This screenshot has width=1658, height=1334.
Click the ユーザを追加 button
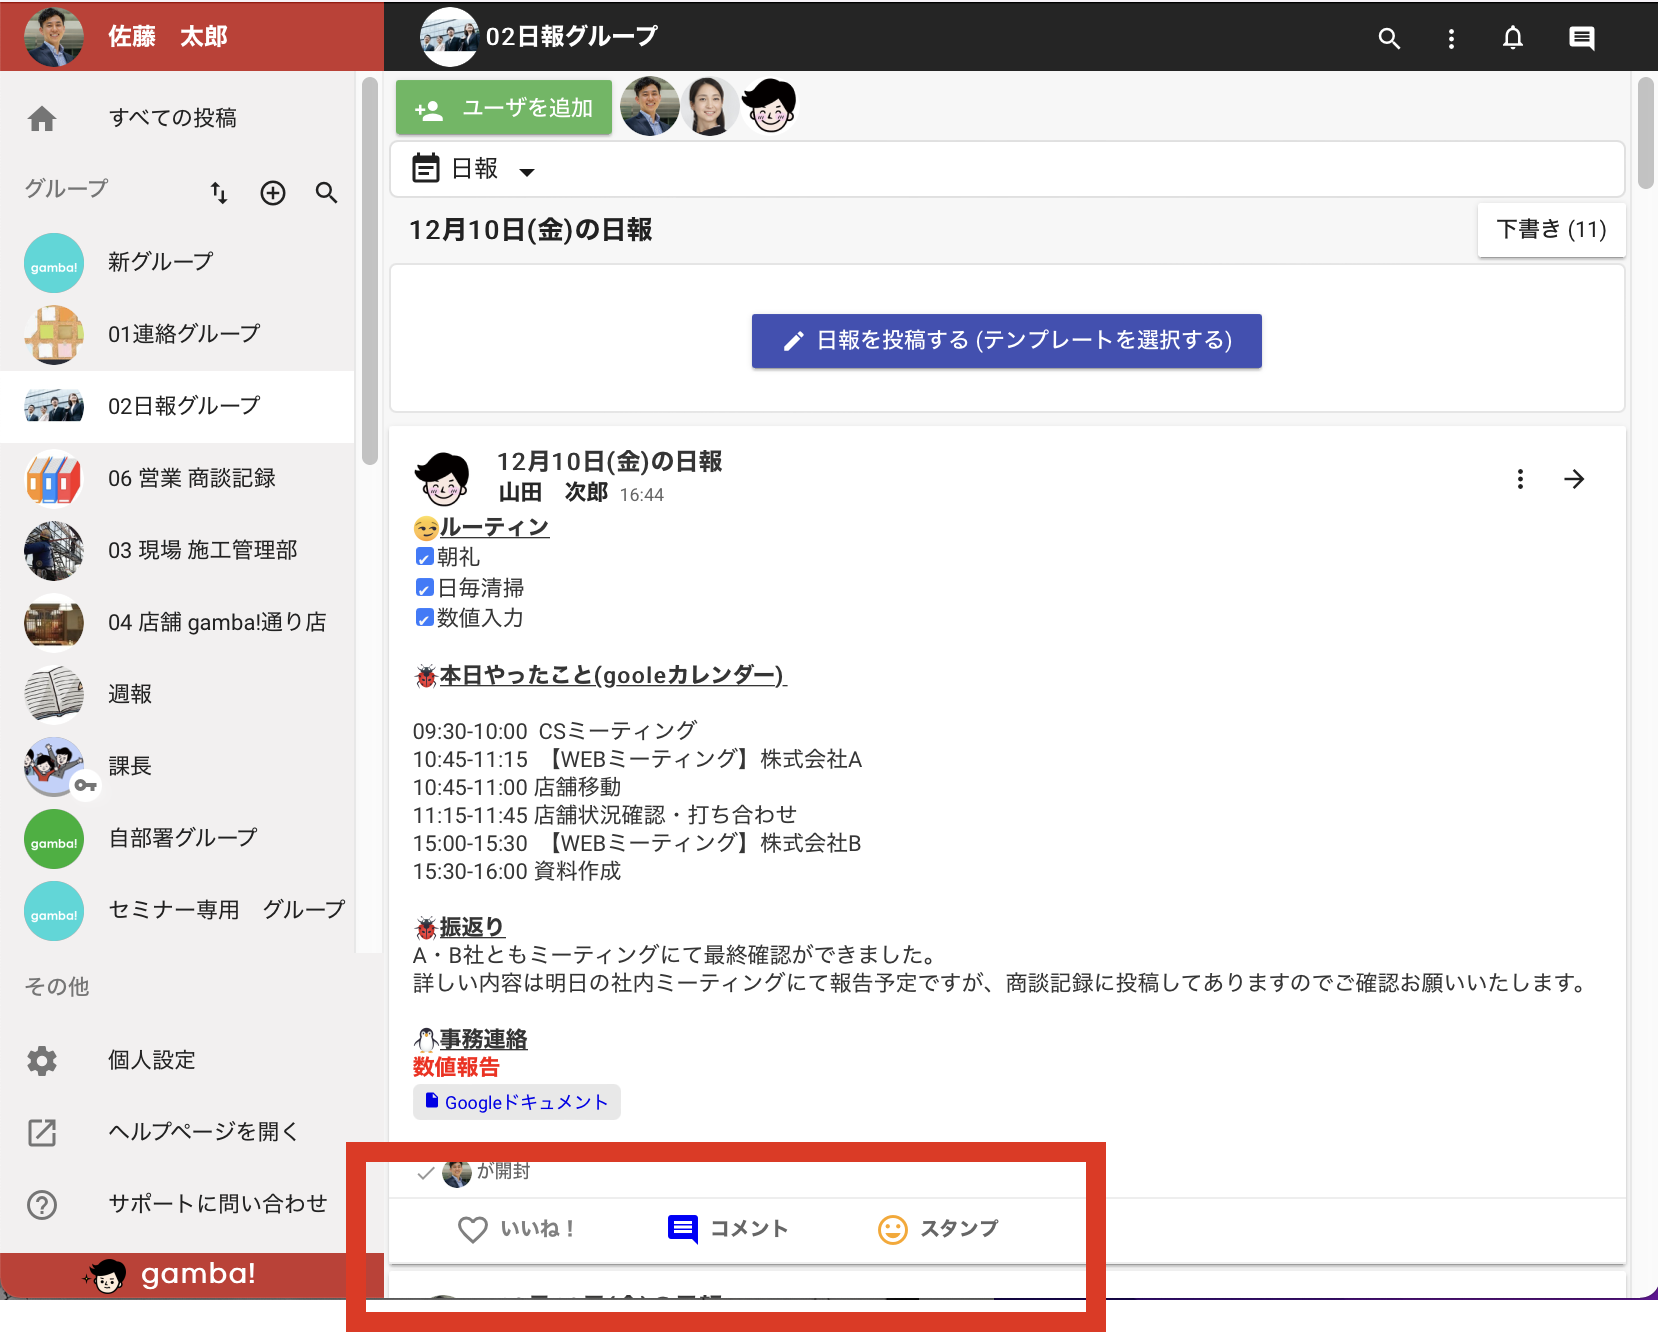(504, 108)
